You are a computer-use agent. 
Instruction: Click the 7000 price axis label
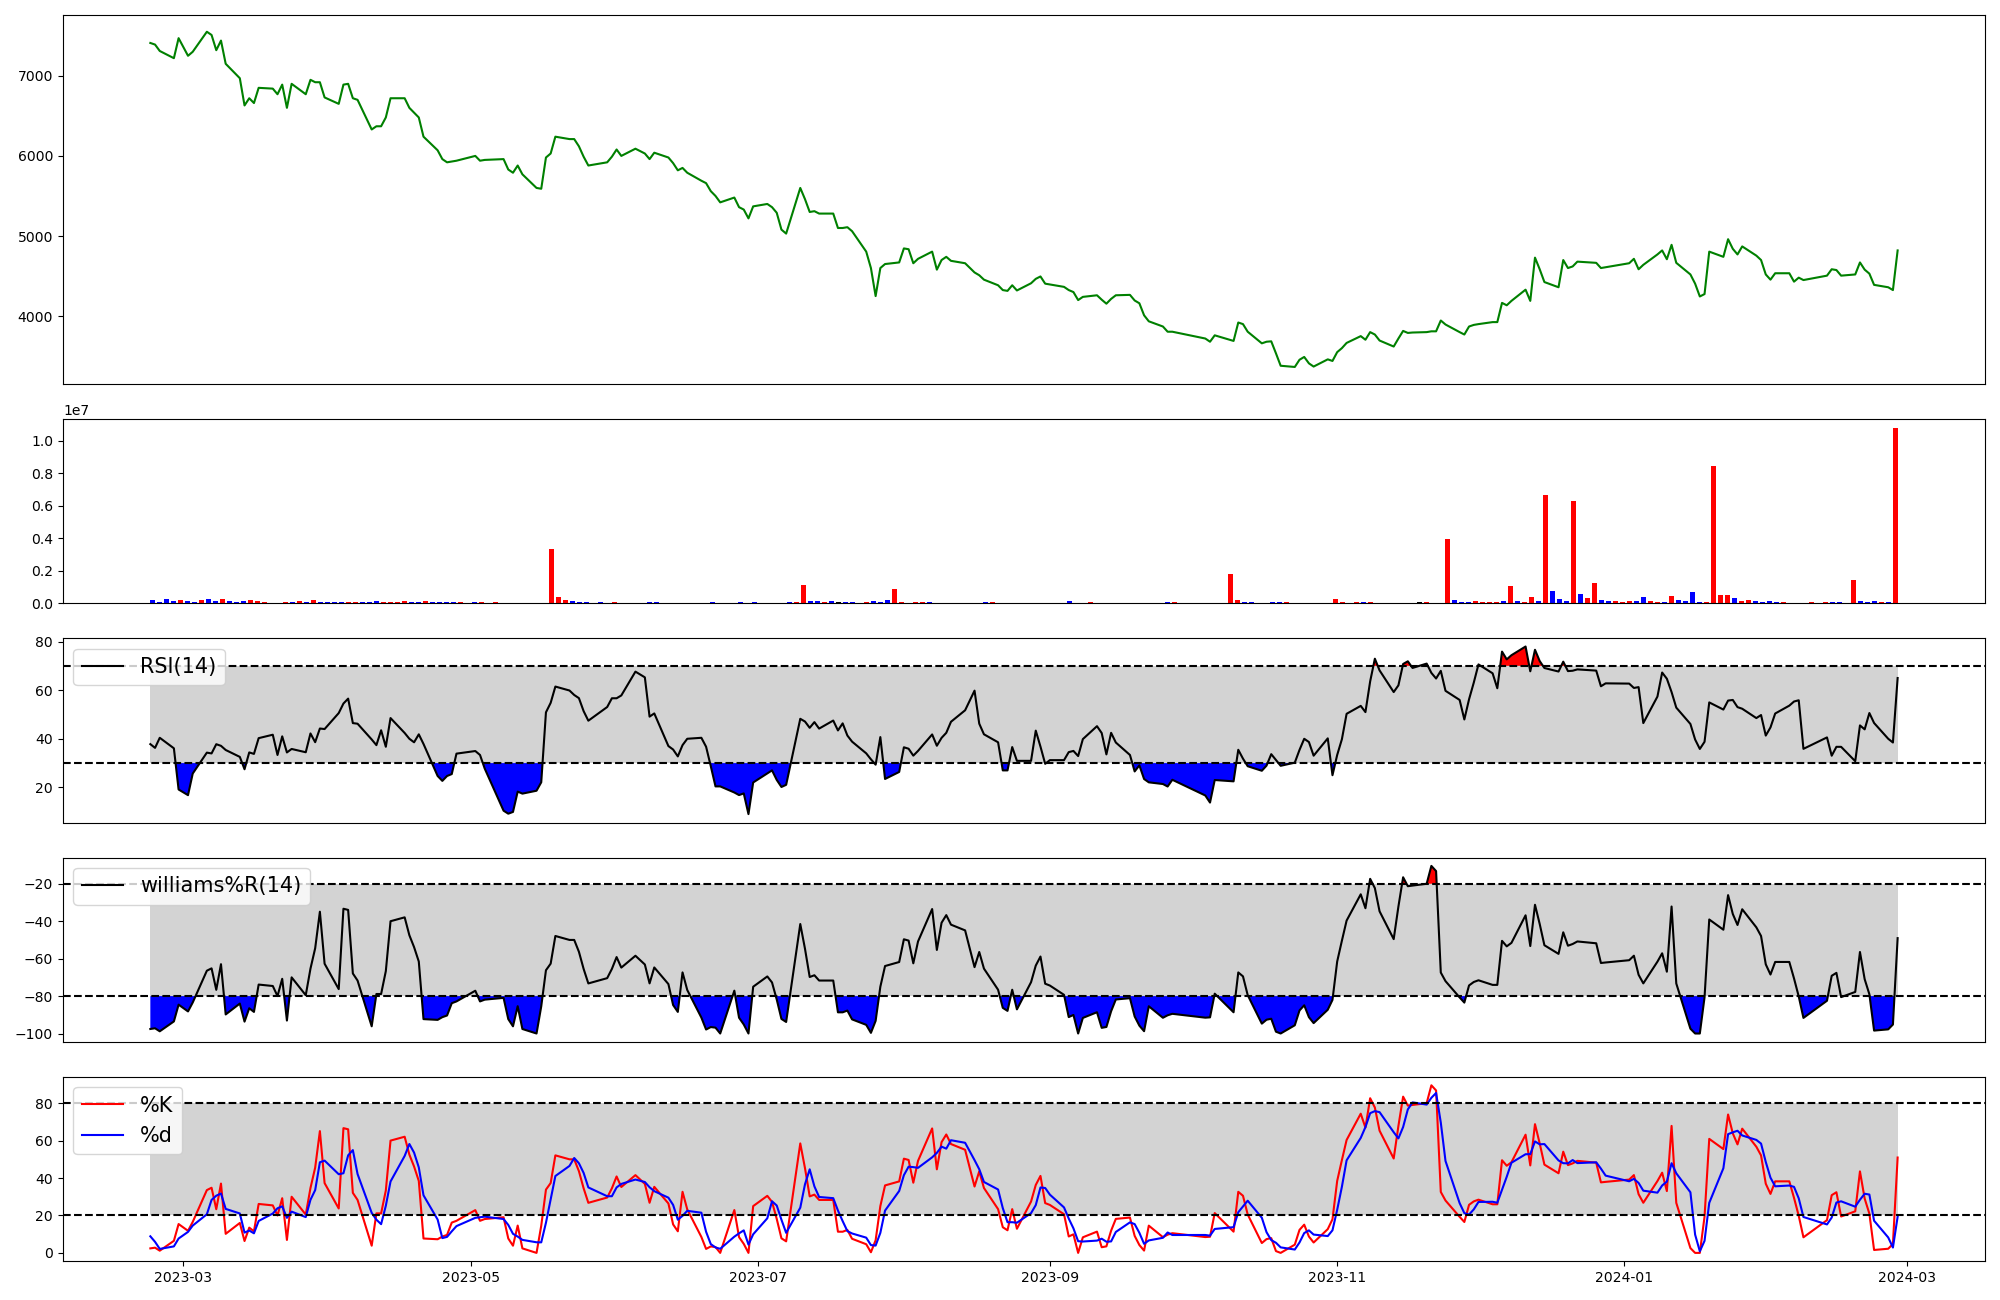(x=34, y=76)
